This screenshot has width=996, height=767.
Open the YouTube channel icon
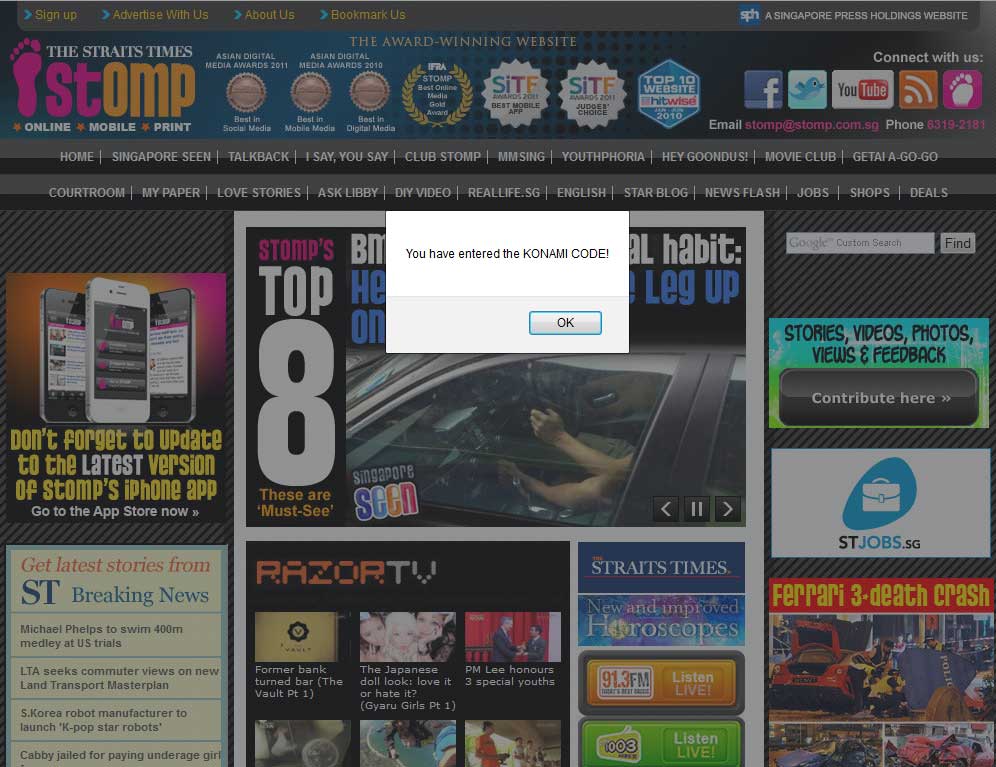[x=862, y=90]
